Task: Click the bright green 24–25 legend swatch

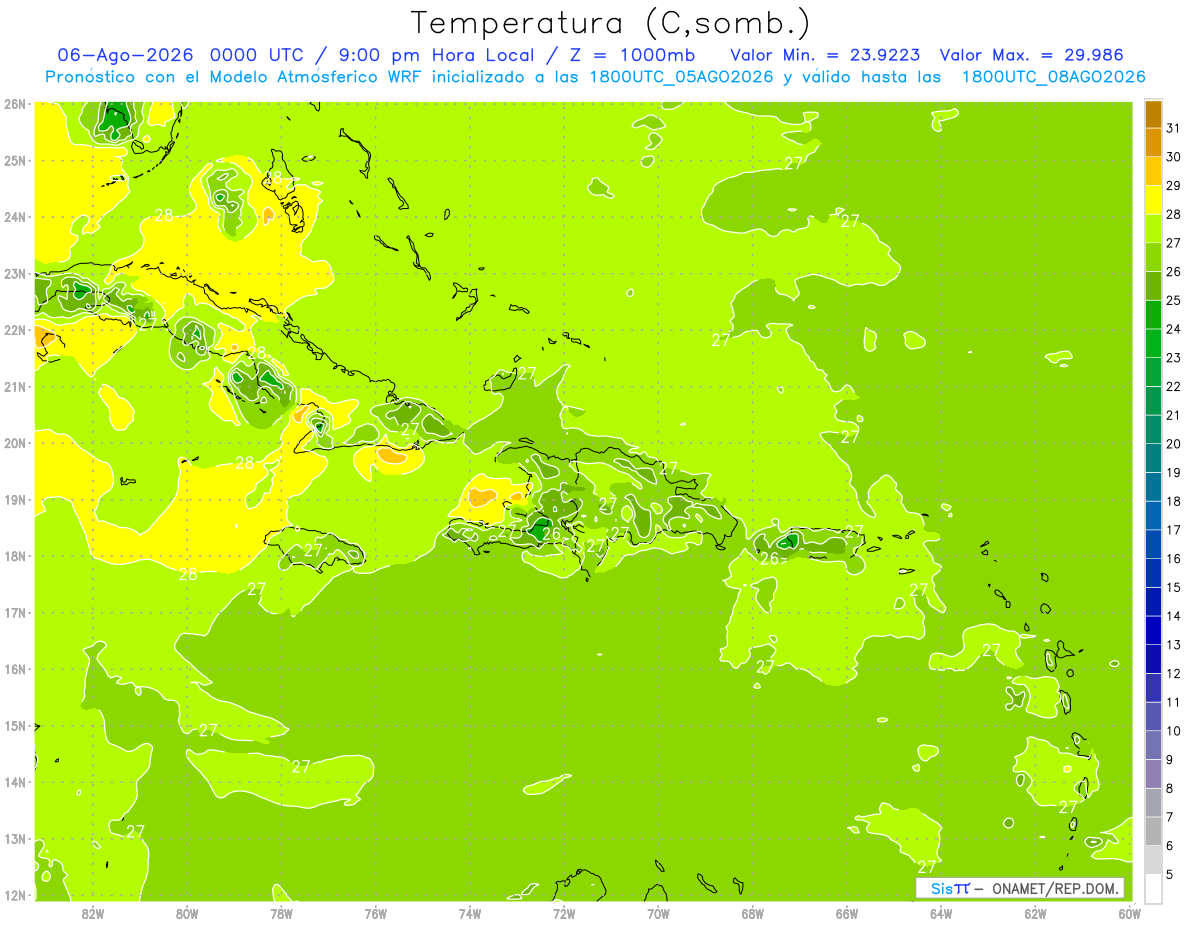Action: click(x=1153, y=315)
